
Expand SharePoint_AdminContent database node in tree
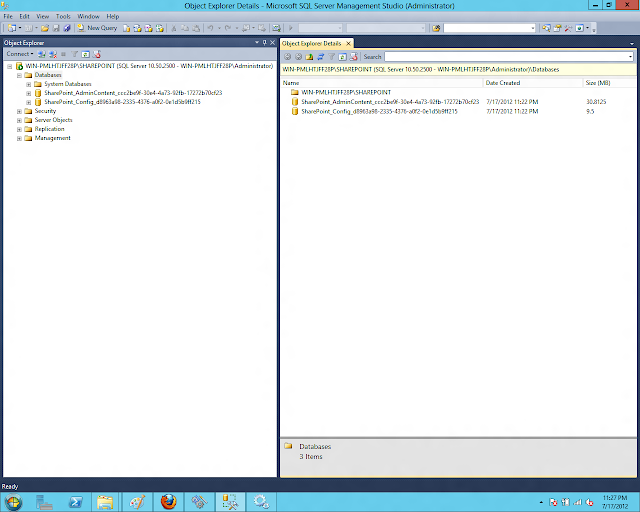[x=29, y=93]
